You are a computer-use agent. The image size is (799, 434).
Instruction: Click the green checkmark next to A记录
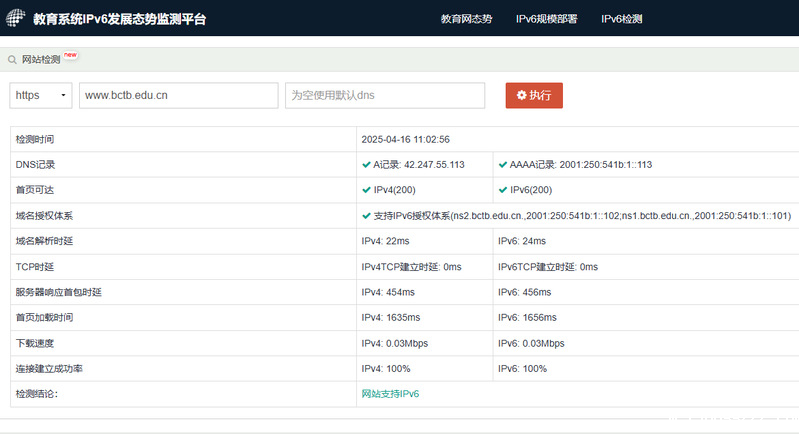point(367,164)
